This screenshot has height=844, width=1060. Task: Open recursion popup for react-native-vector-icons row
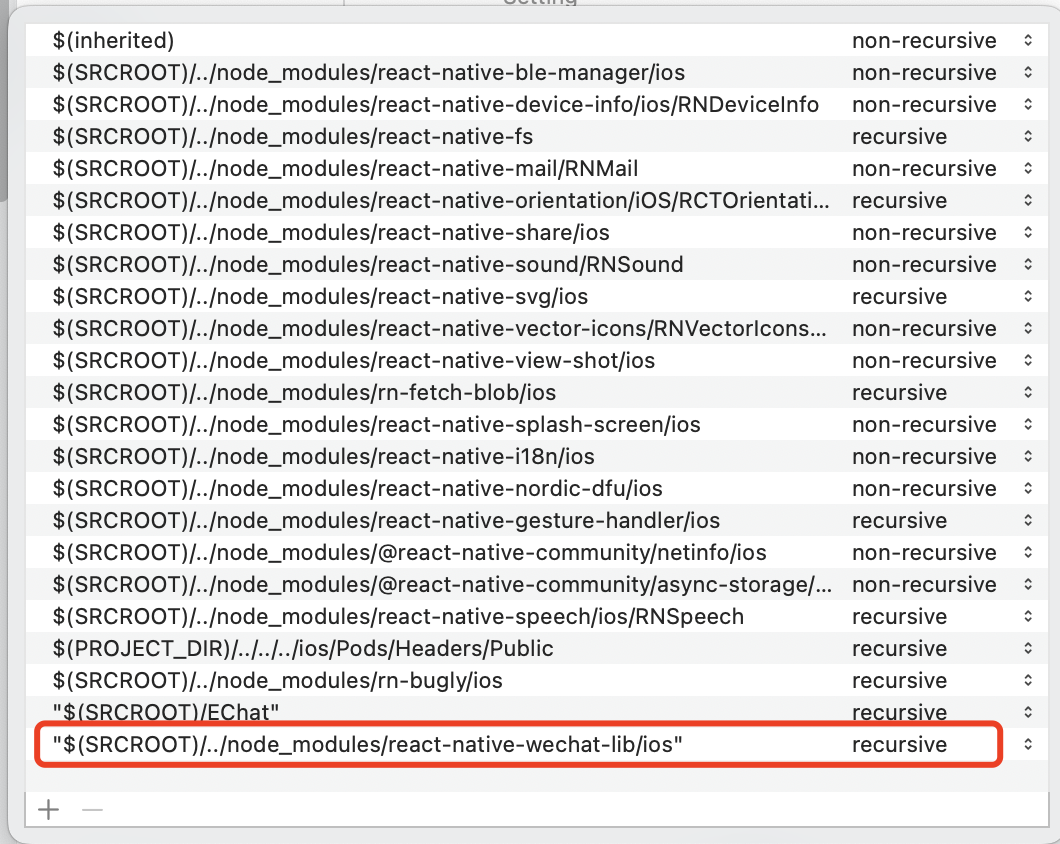(x=1028, y=329)
